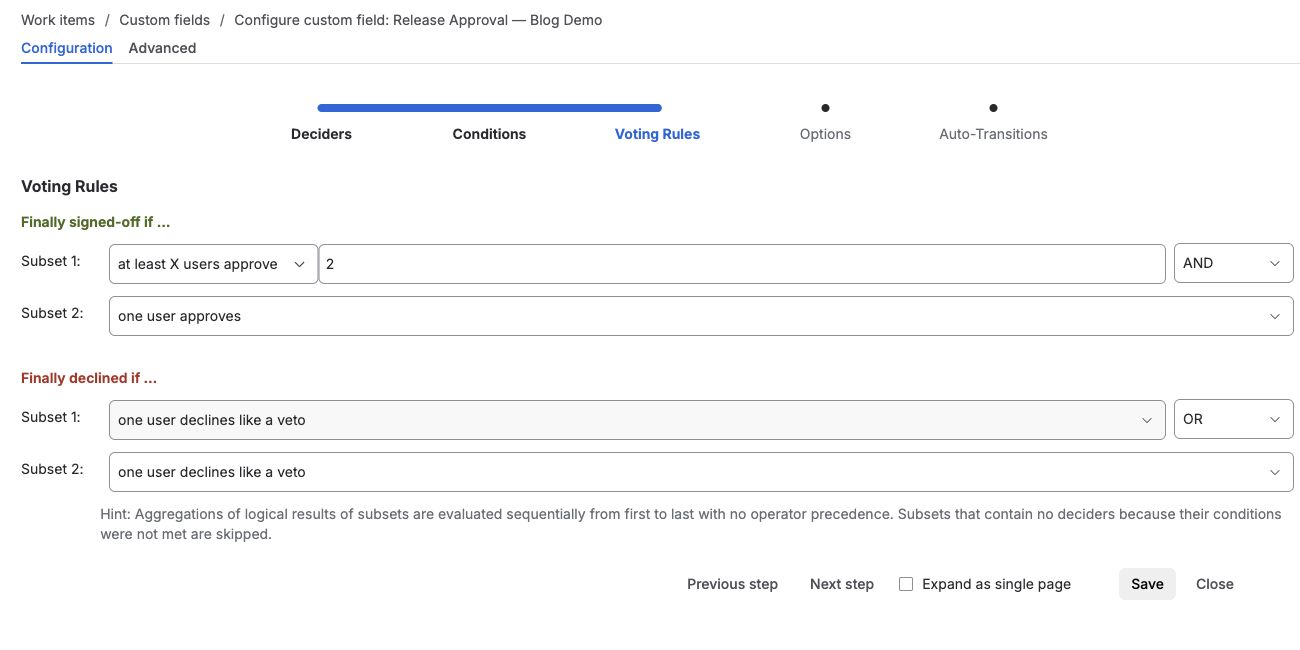The height and width of the screenshot is (650, 1300).
Task: Open declined Subset 1 veto rule dropdown
Action: (x=637, y=420)
